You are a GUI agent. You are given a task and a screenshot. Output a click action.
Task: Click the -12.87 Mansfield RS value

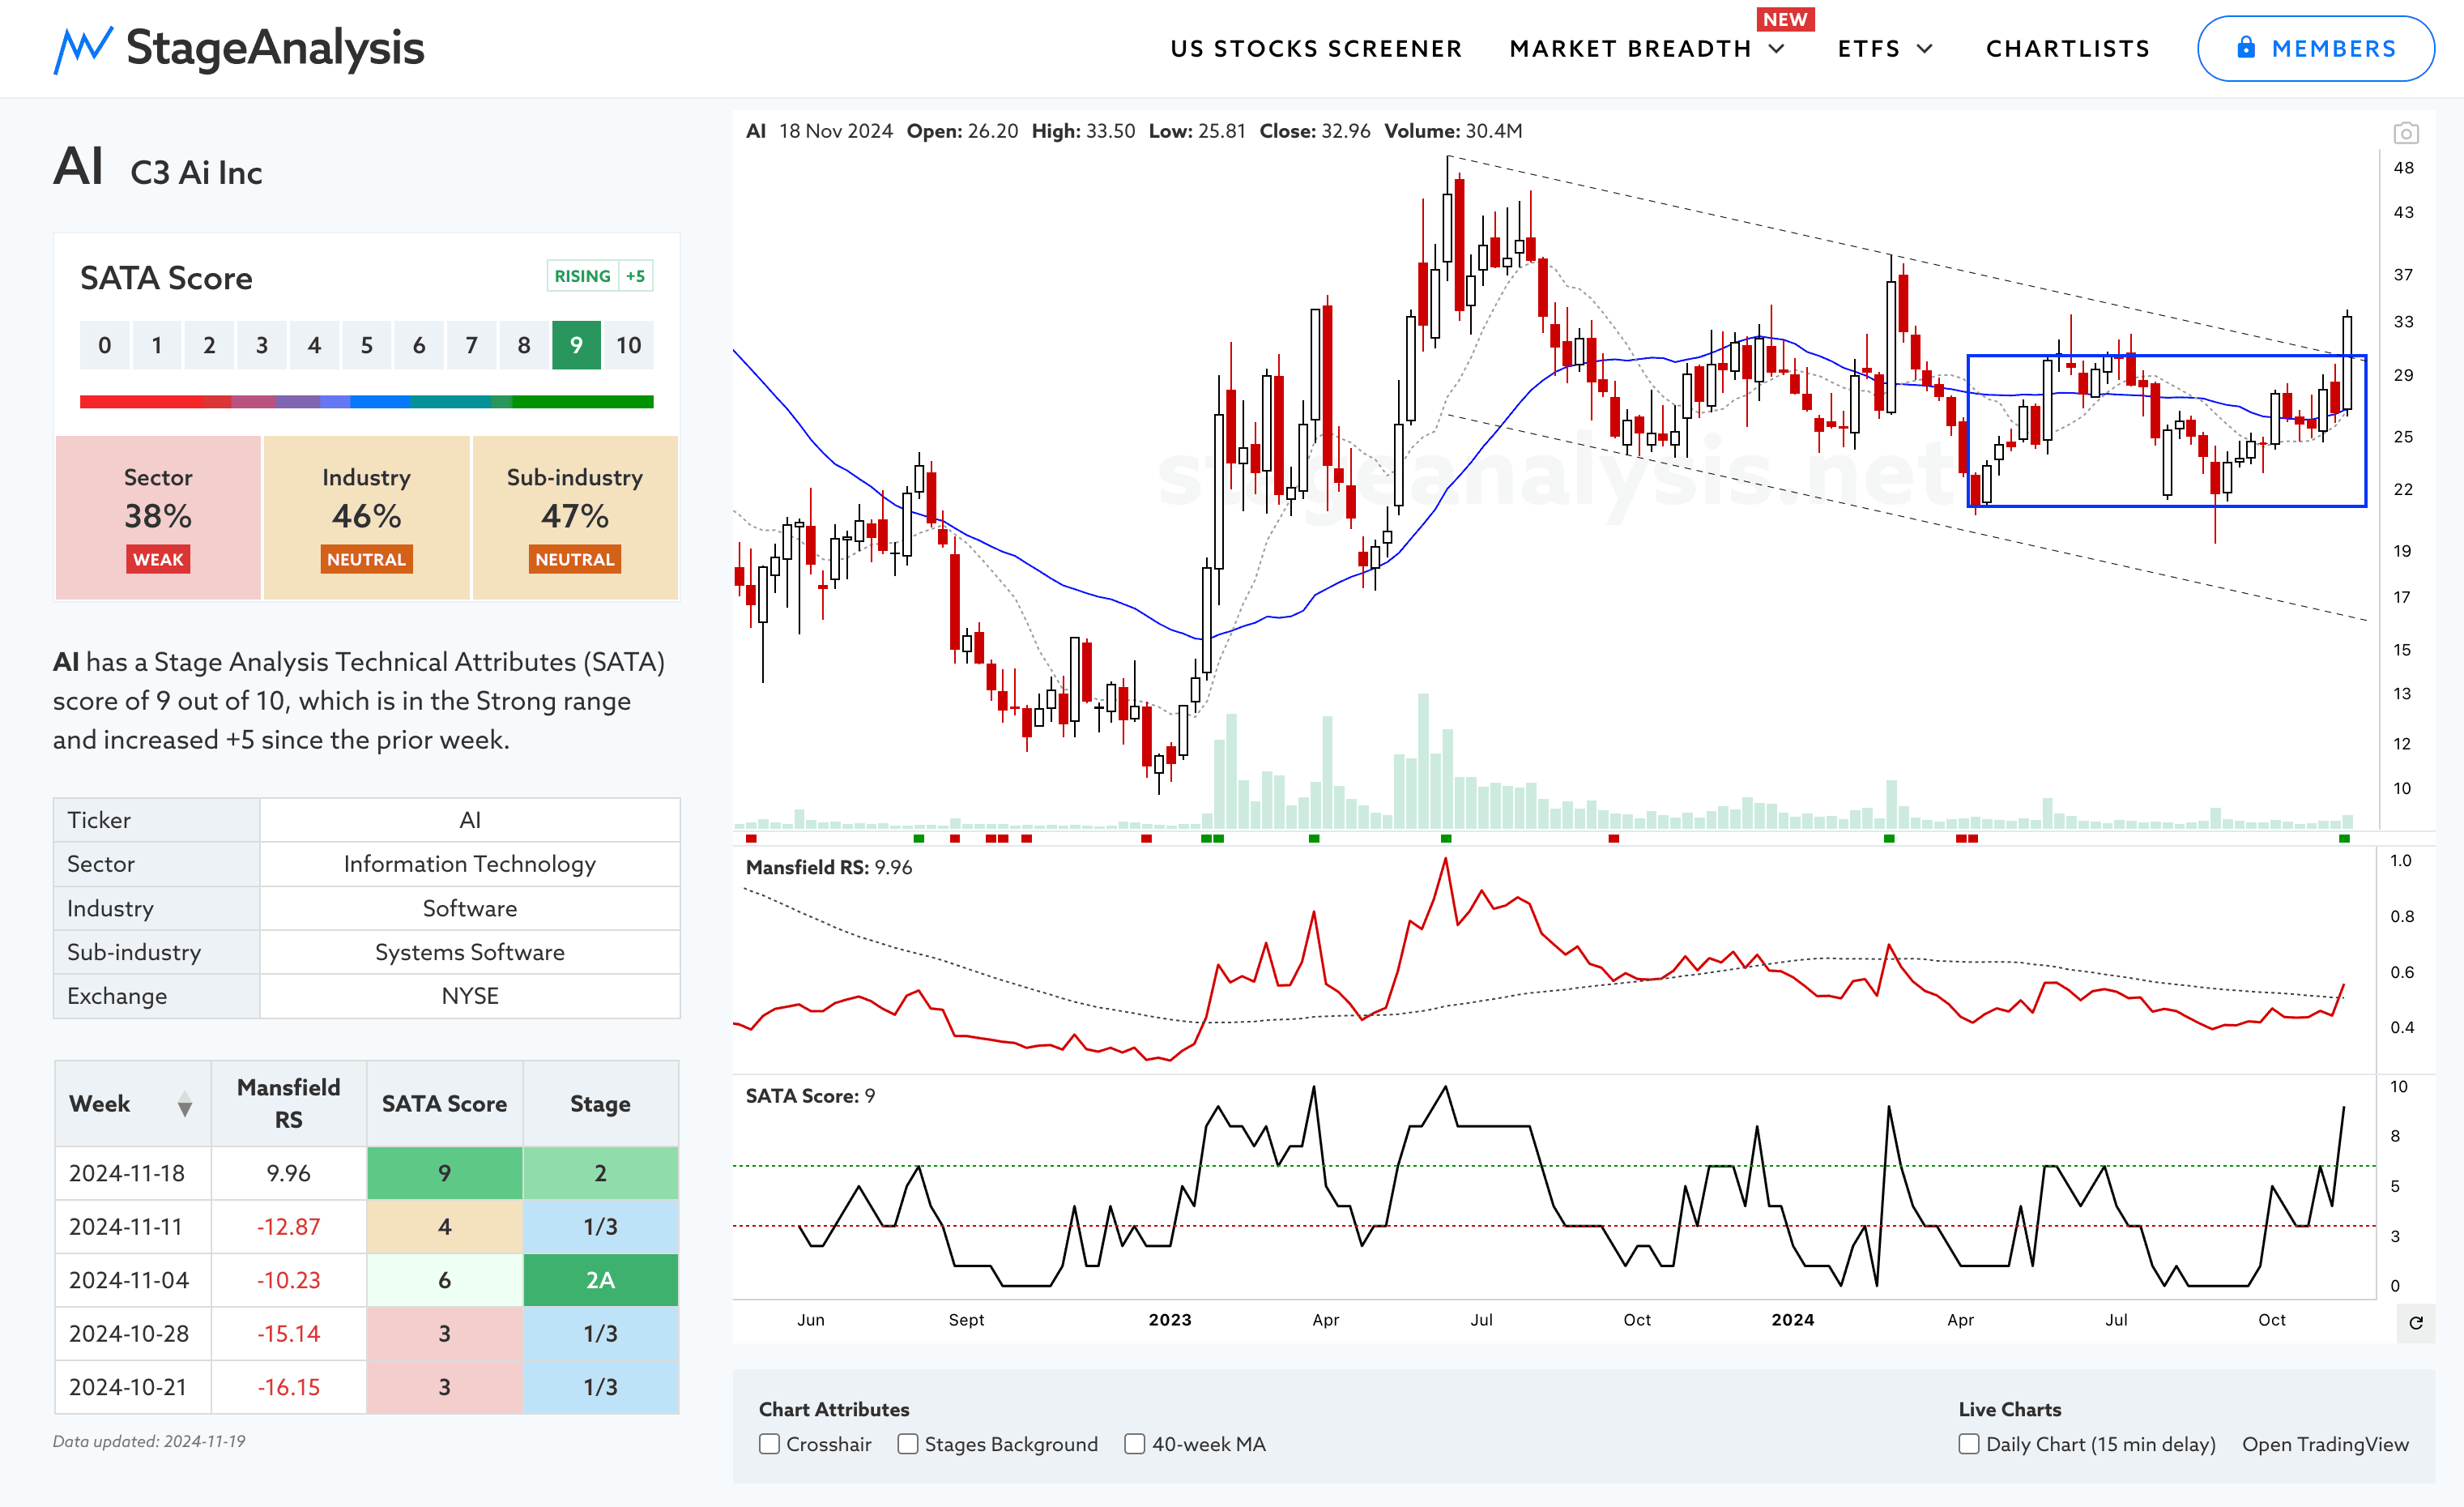(x=288, y=1226)
